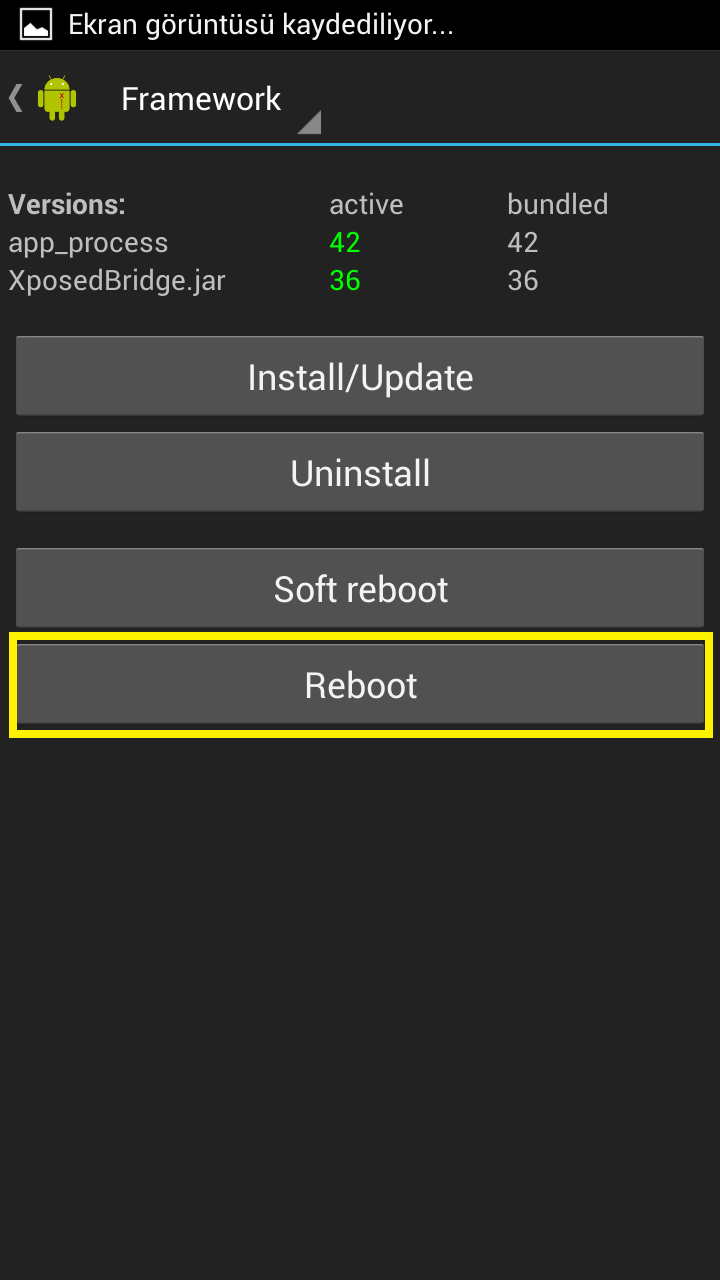Click the Versions heading label
The height and width of the screenshot is (1280, 720).
67,204
